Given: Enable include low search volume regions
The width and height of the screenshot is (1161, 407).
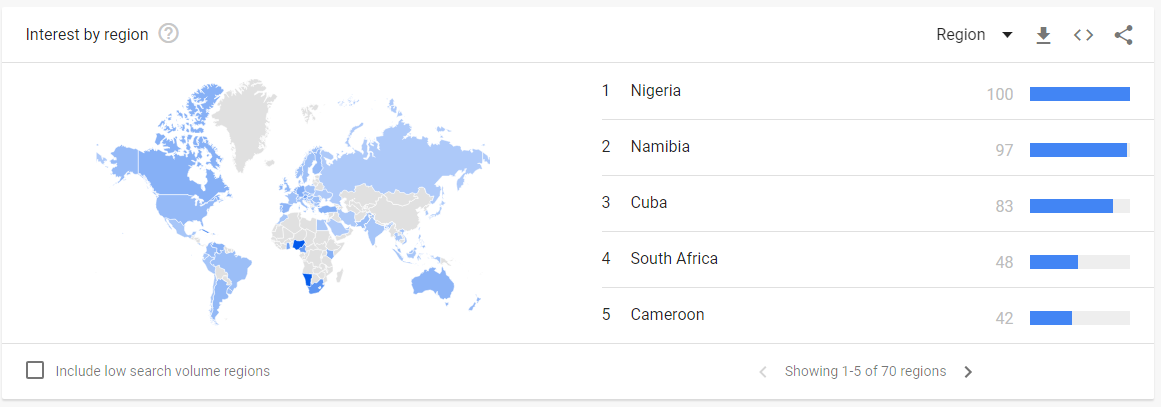Looking at the screenshot, I should coord(35,371).
